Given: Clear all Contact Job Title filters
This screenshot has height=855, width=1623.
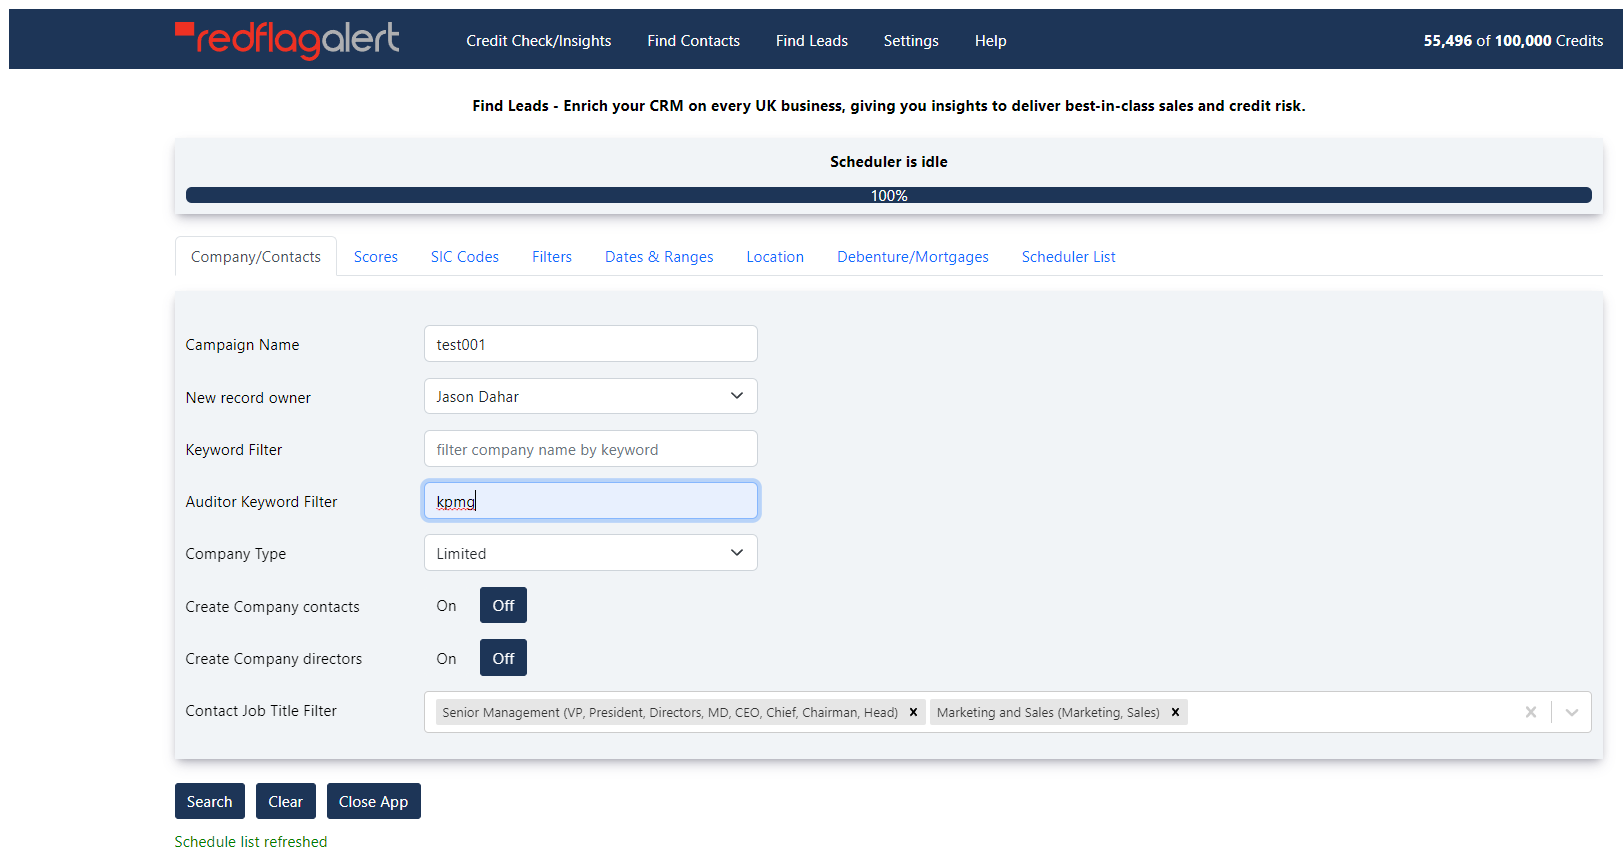Looking at the screenshot, I should pos(1530,712).
